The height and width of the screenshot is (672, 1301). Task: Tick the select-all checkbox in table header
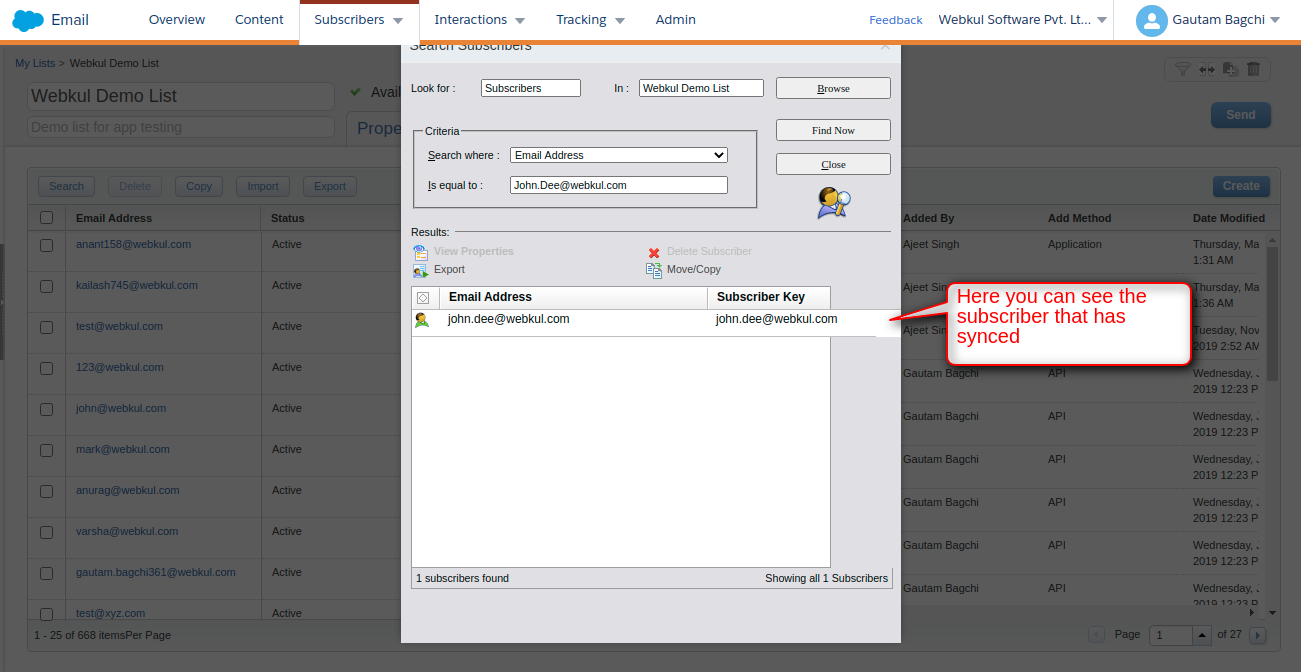point(46,218)
